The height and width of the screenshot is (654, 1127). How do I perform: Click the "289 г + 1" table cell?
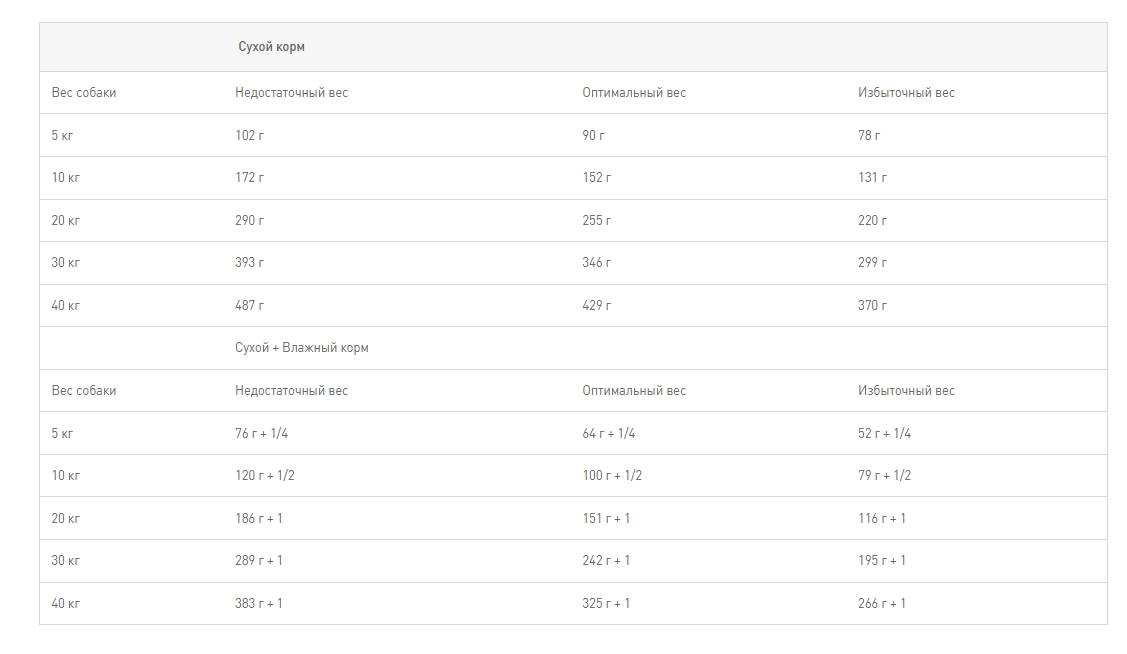click(x=259, y=561)
